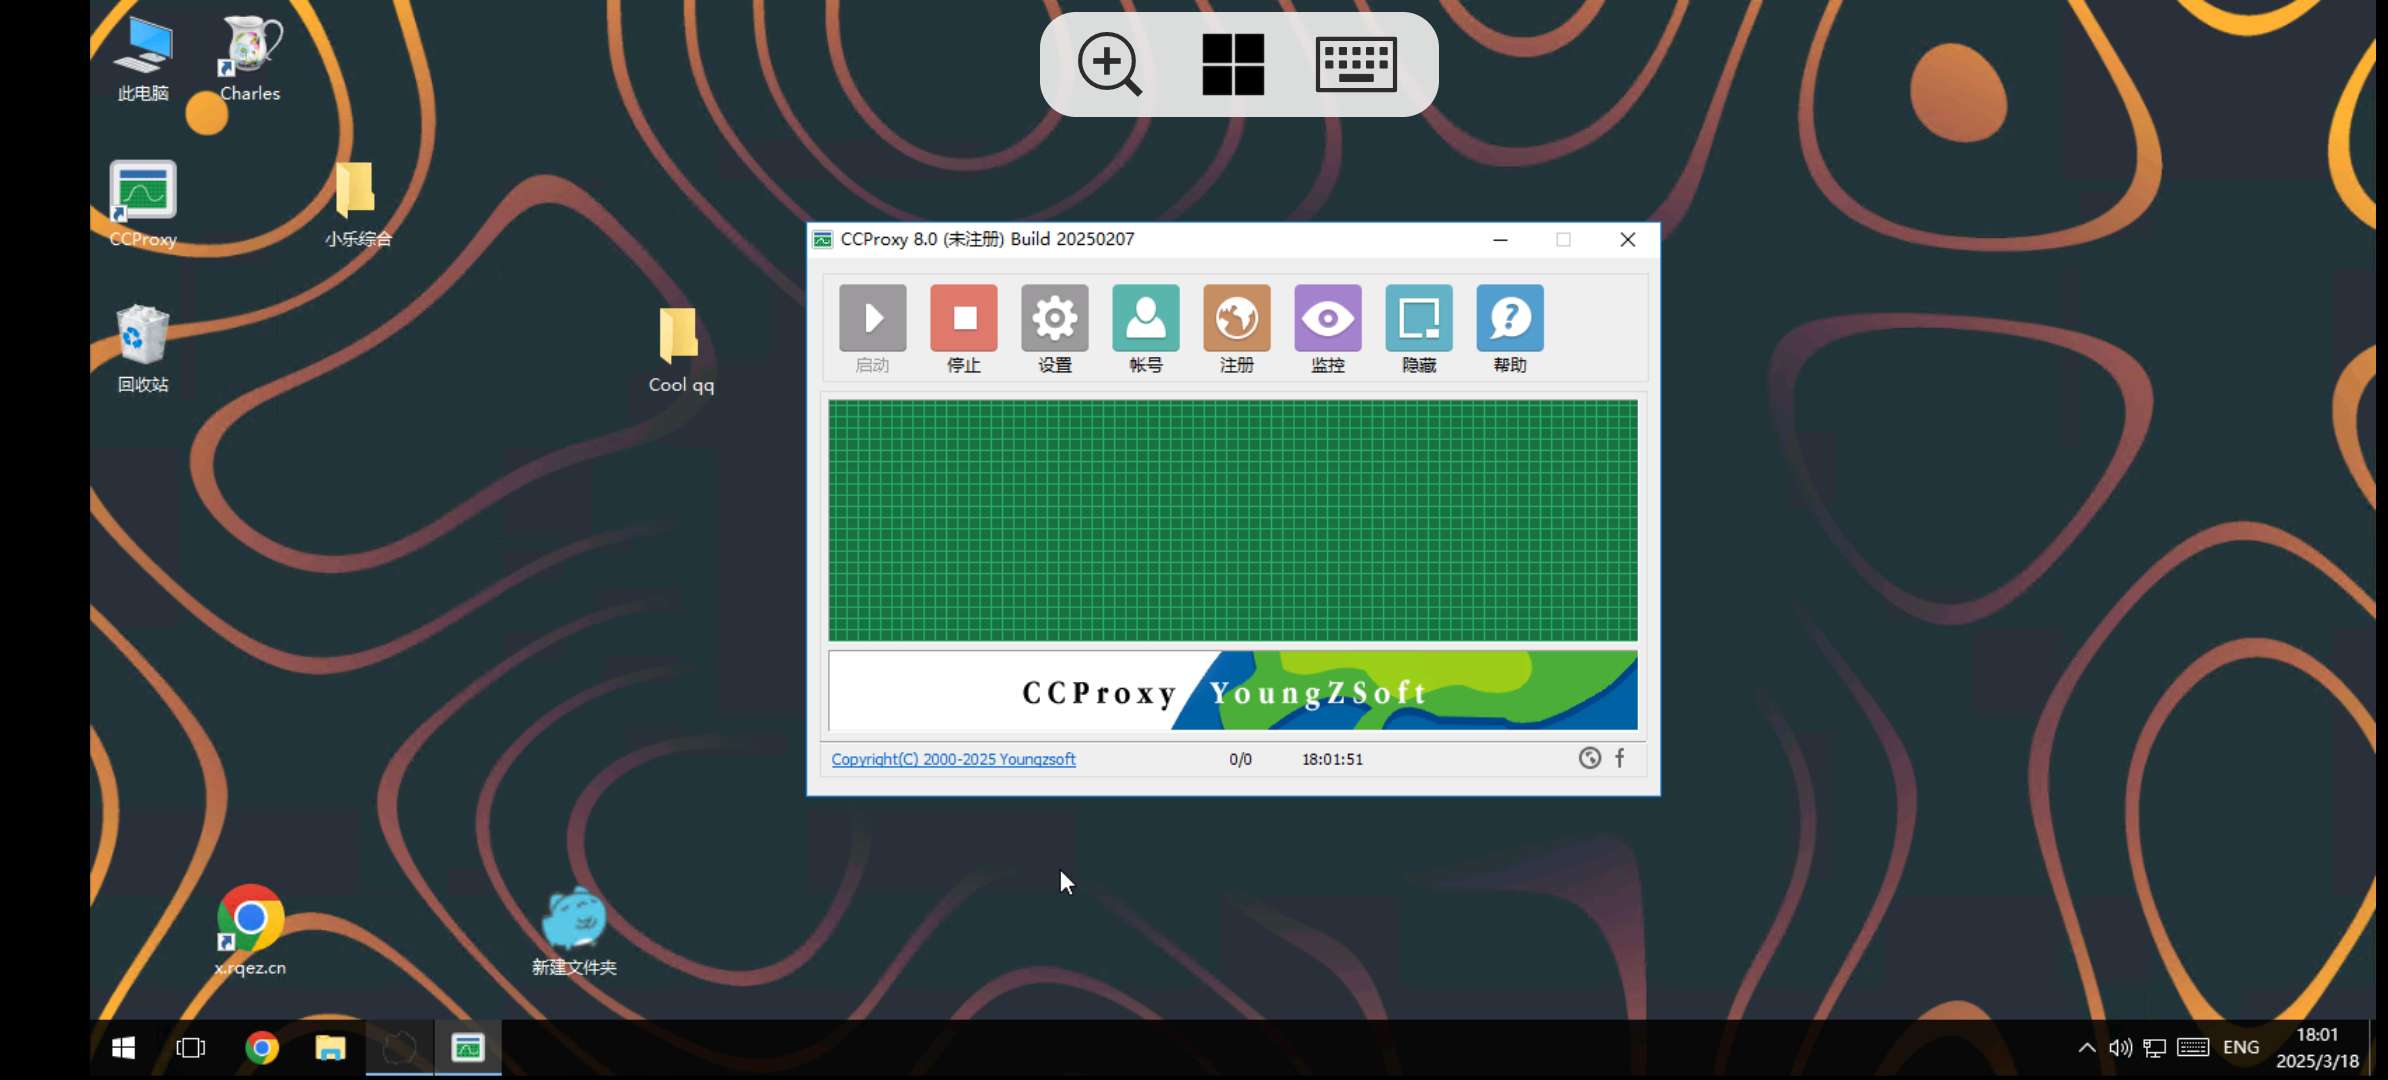Open the 注册 registration dialog
The height and width of the screenshot is (1080, 2388).
click(x=1236, y=329)
